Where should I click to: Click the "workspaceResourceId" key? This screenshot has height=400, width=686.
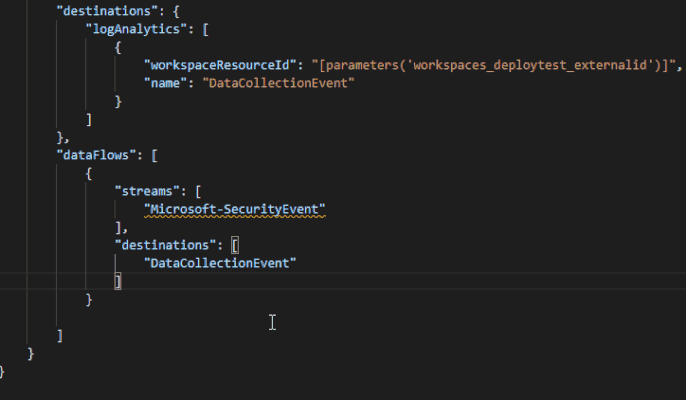[x=220, y=65]
